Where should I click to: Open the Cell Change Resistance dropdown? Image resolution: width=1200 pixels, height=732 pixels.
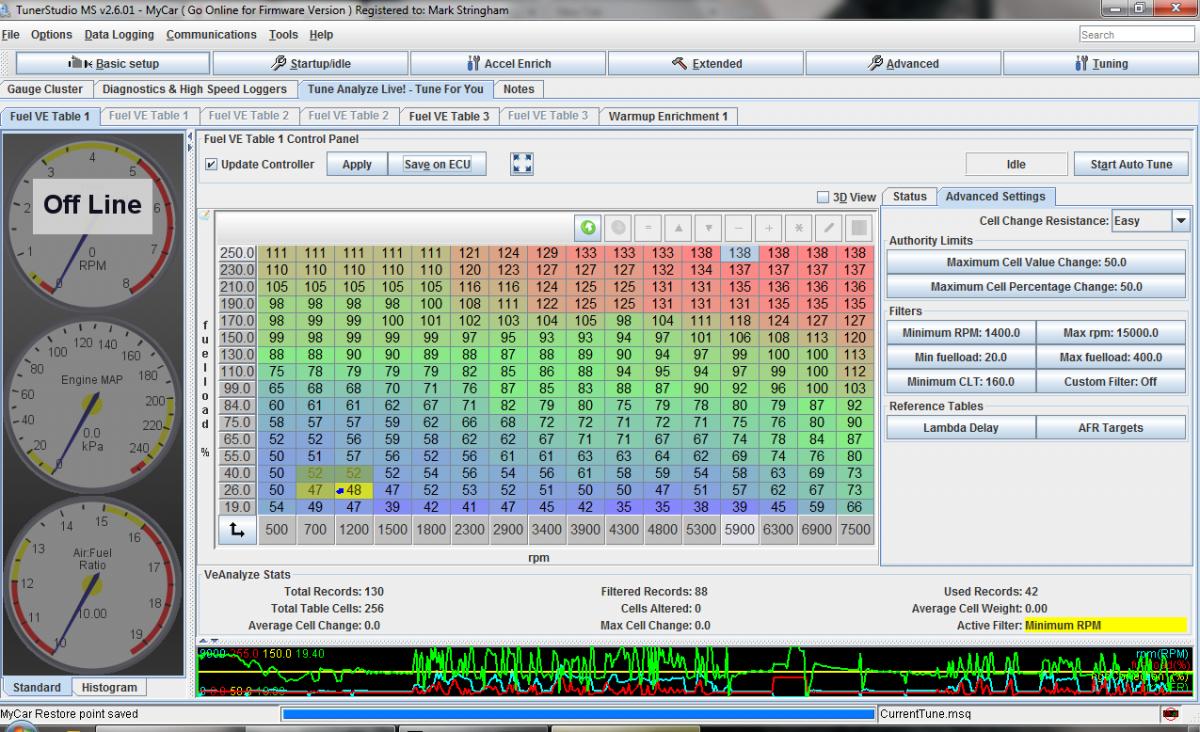point(1180,221)
